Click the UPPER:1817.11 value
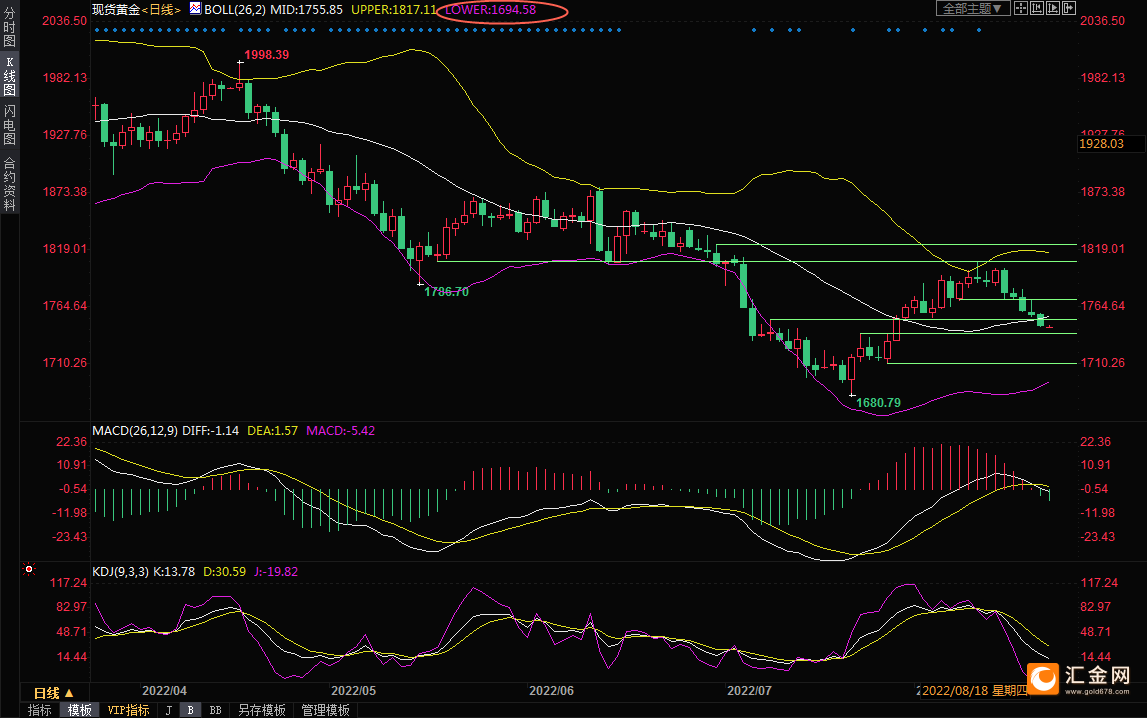 394,10
